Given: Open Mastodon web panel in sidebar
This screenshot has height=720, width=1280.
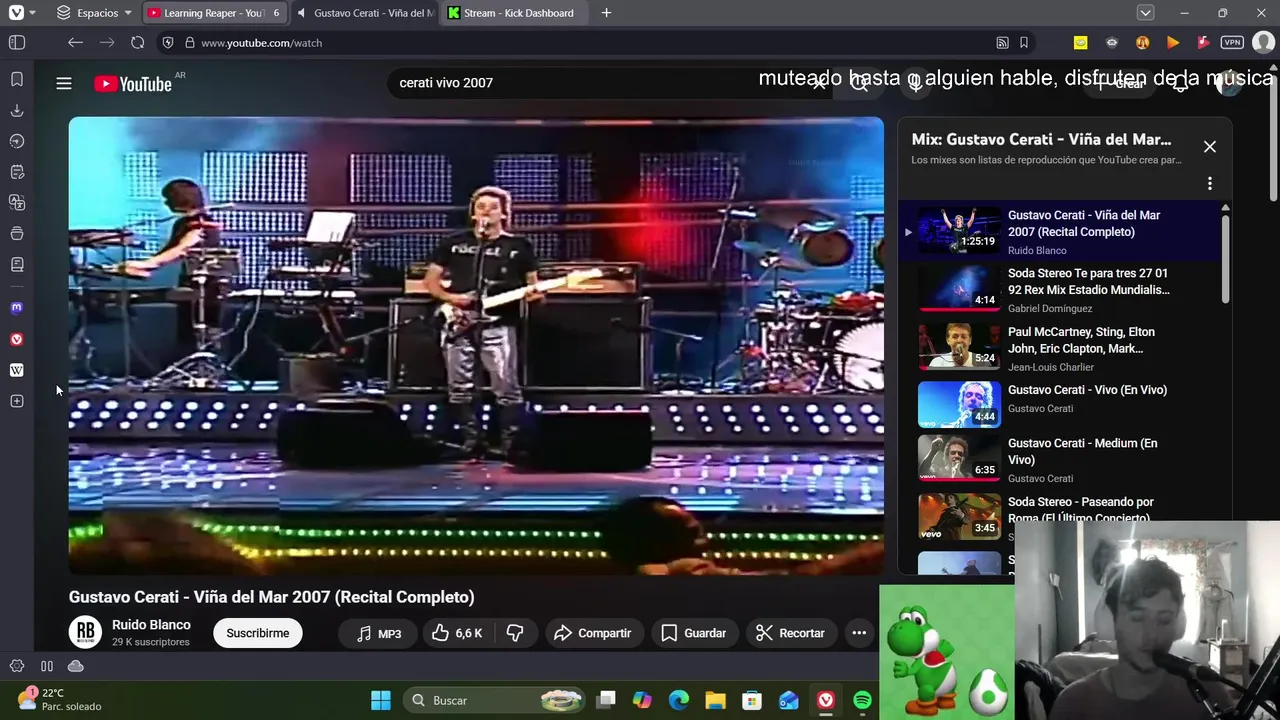Looking at the screenshot, I should click(x=17, y=308).
